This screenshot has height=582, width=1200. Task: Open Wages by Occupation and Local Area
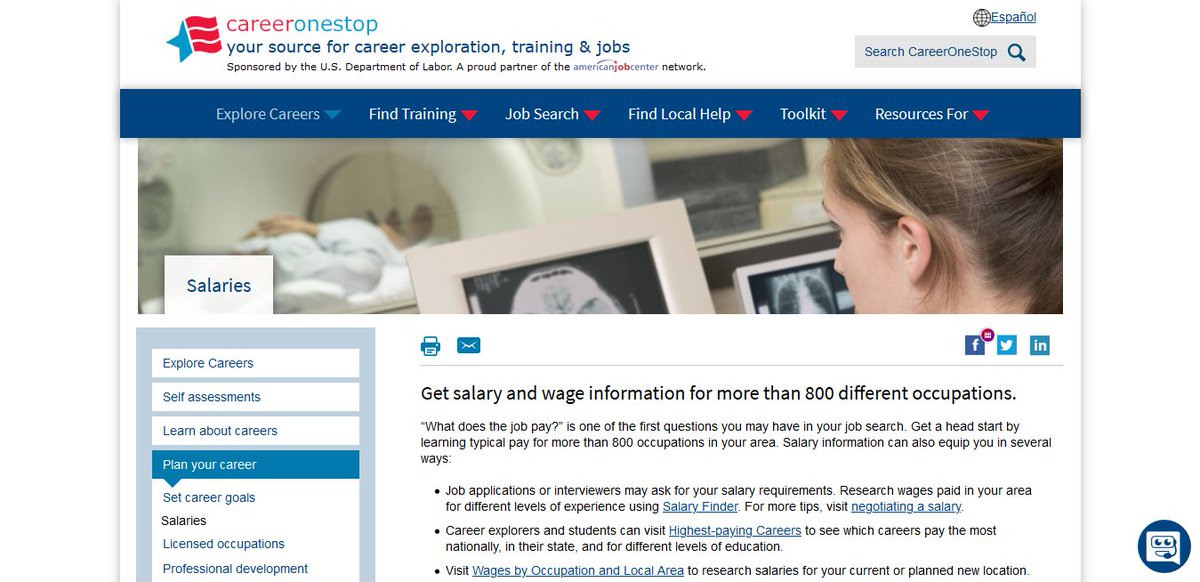click(578, 571)
